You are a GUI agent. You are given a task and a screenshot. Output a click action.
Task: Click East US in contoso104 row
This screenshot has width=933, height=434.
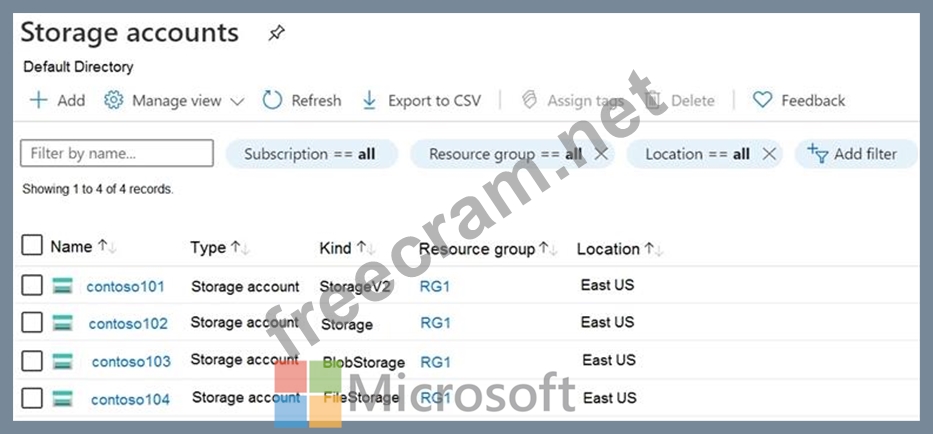tap(610, 398)
